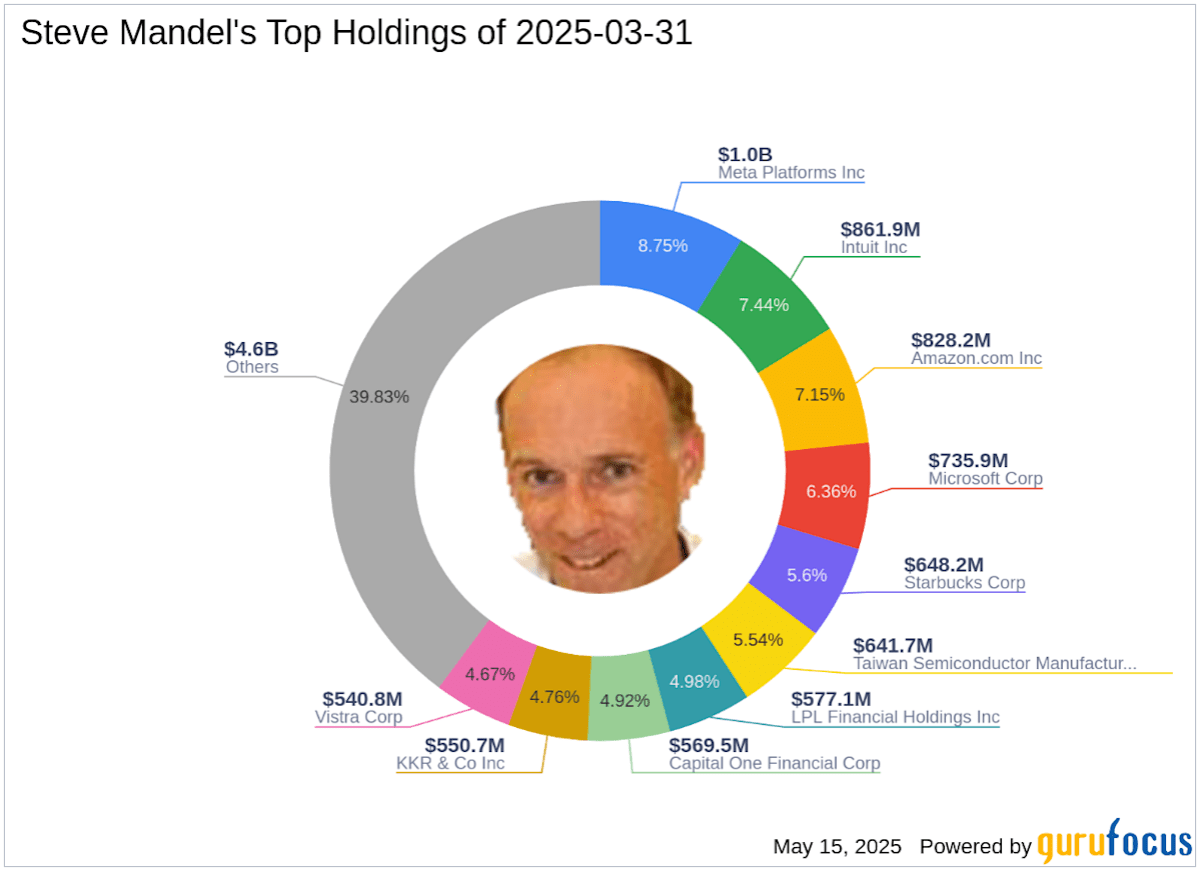The width and height of the screenshot is (1200, 871).
Task: Open the gurufocus logo link
Action: pyautogui.click(x=1114, y=846)
